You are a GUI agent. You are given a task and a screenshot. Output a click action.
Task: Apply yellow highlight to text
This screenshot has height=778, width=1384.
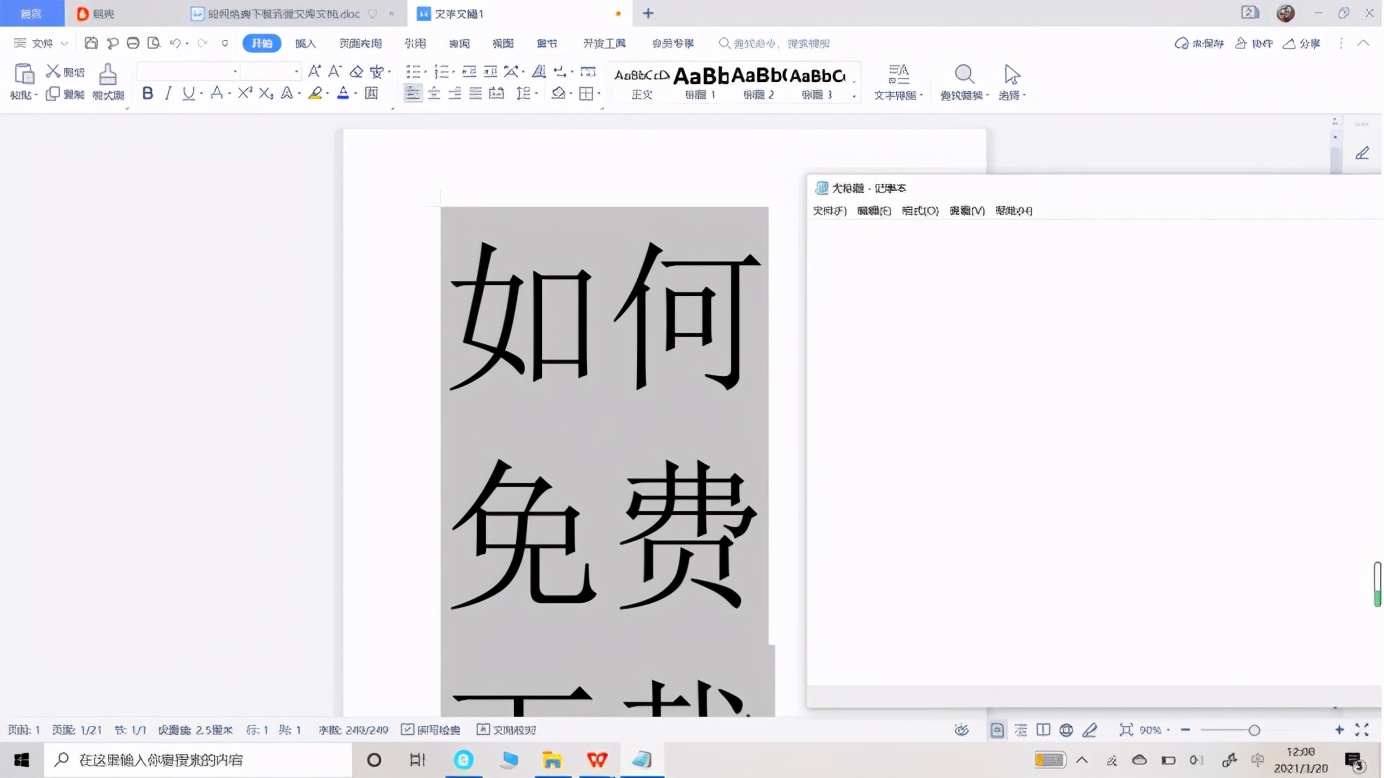[x=315, y=92]
